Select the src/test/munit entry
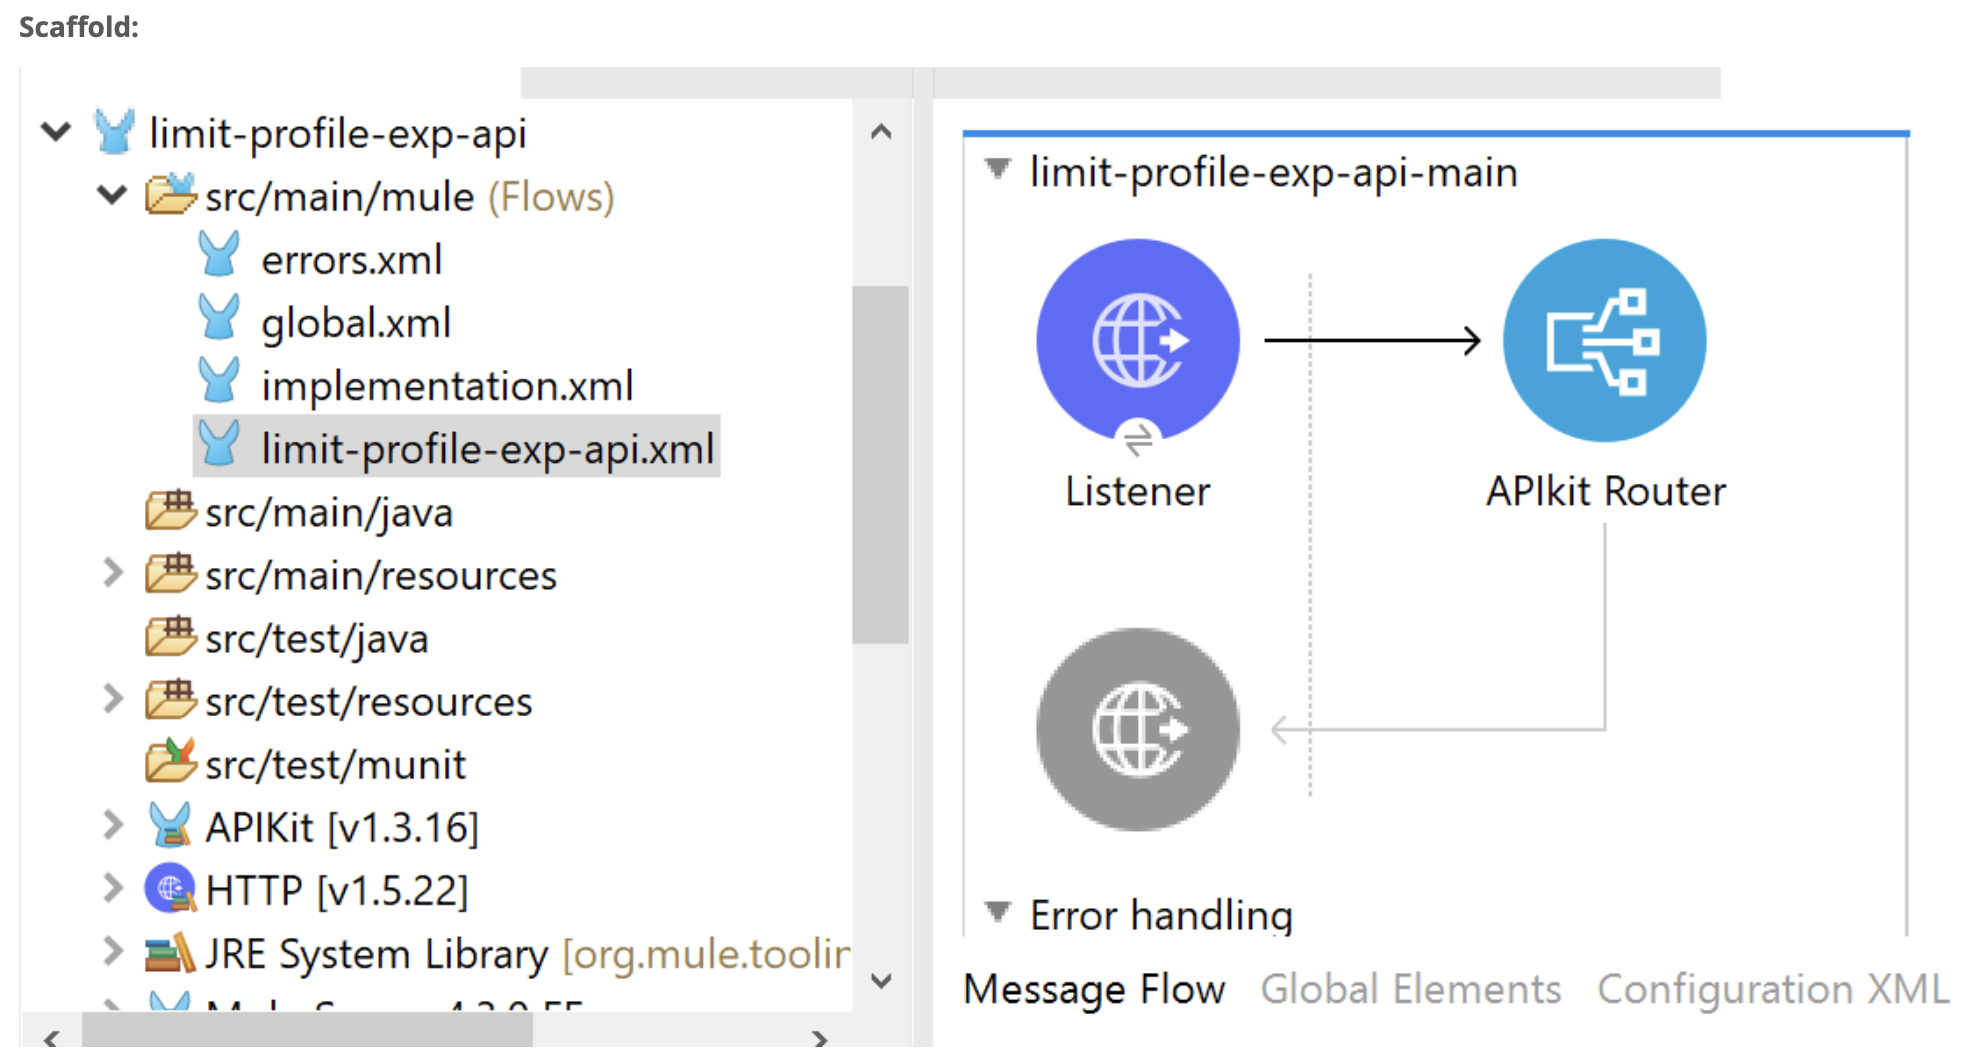Screen dimensions: 1968x1064 [x=335, y=765]
